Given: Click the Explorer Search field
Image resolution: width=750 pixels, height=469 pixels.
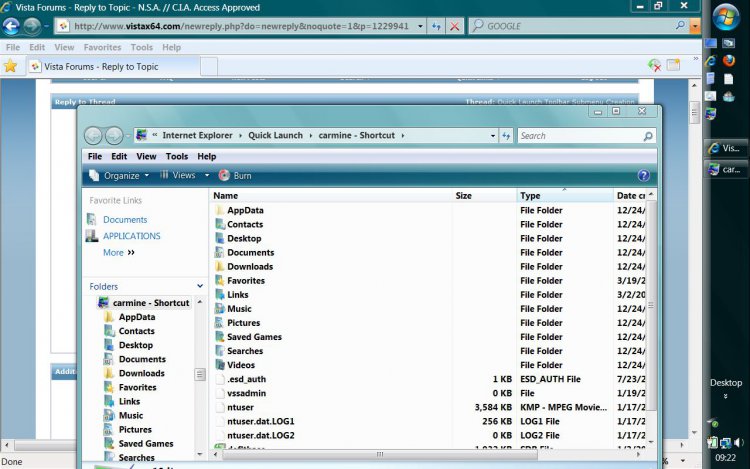Looking at the screenshot, I should click(586, 136).
